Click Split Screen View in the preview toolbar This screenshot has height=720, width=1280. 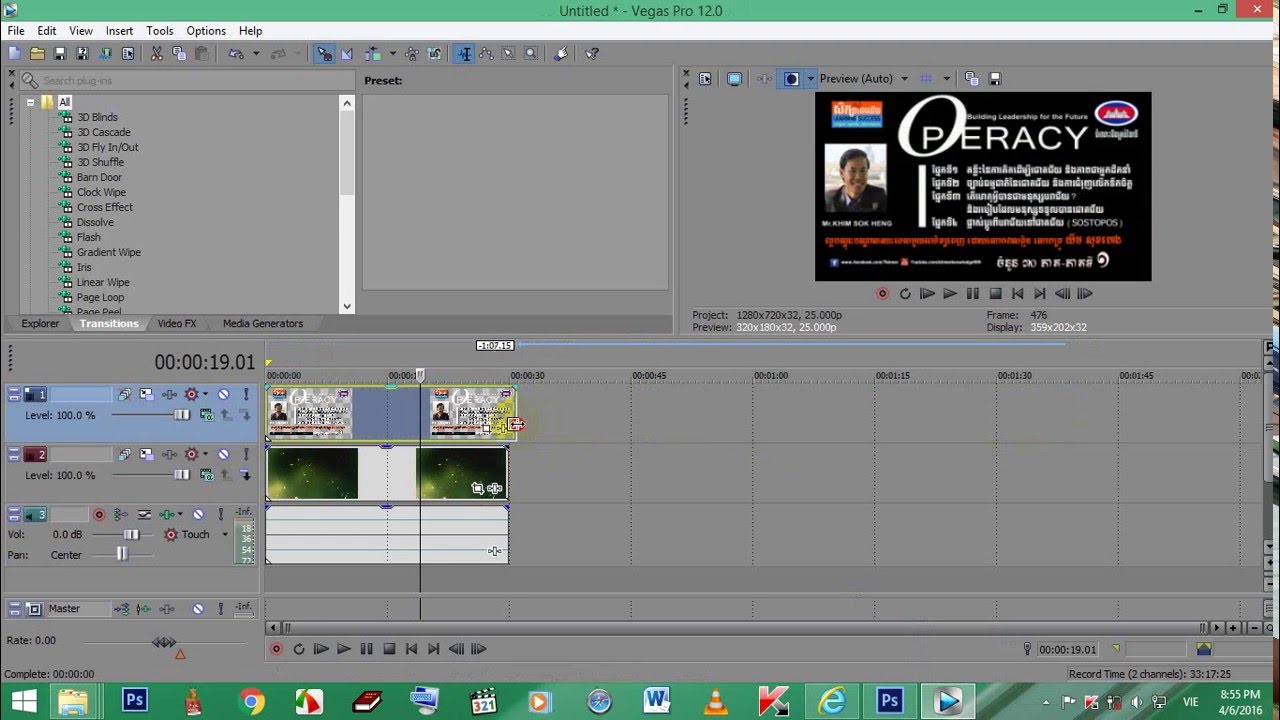tap(791, 78)
